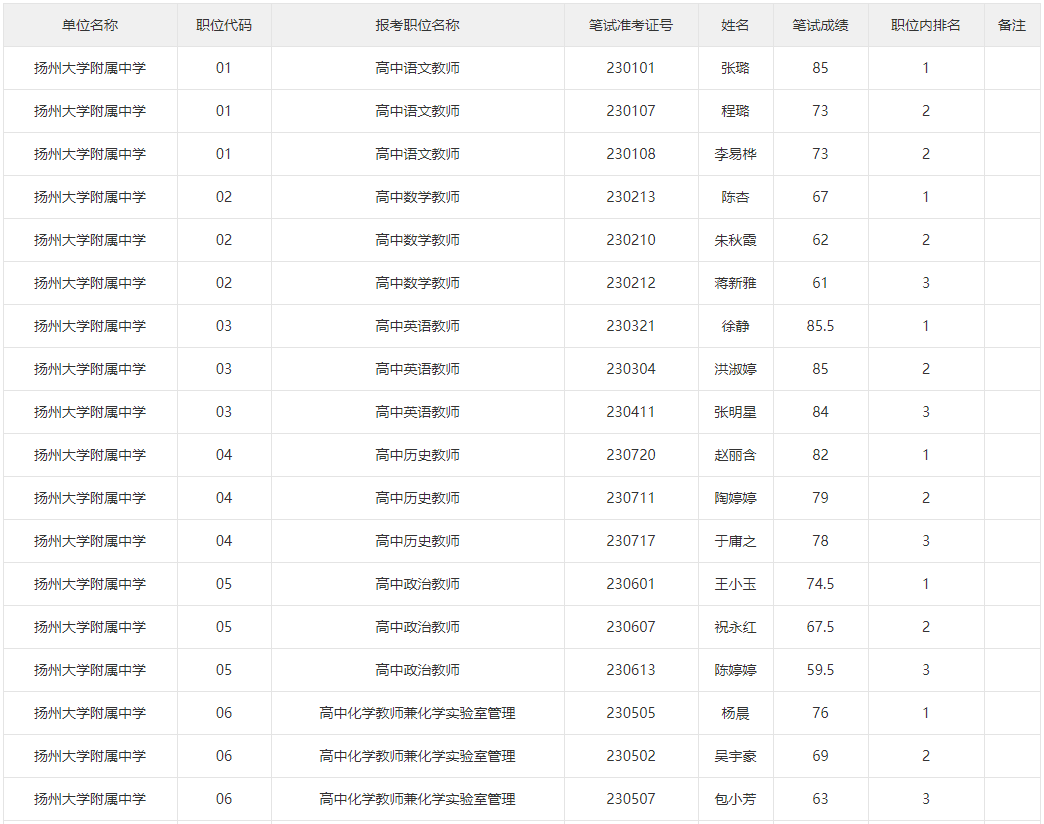Select the name 于庸之
The image size is (1044, 824).
[x=735, y=541]
